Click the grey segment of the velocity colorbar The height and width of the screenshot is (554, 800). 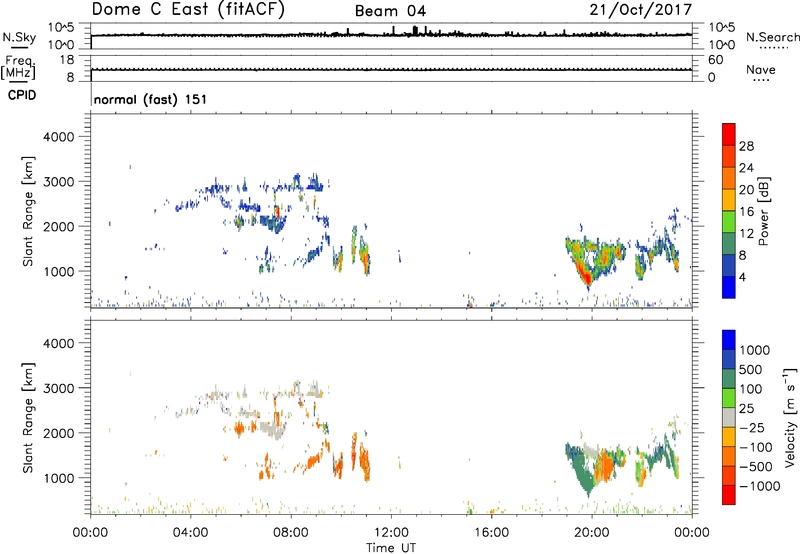pyautogui.click(x=729, y=418)
